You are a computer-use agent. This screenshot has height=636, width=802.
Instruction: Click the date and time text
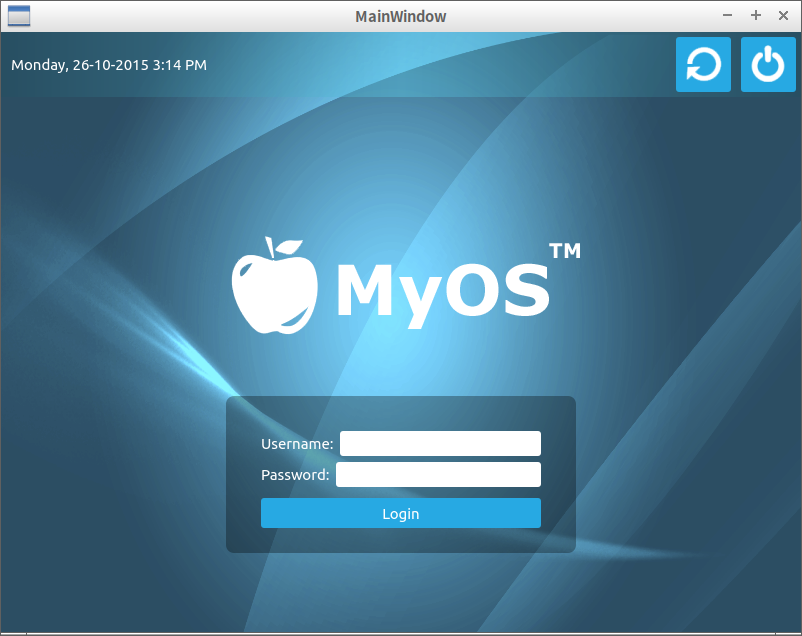tap(109, 65)
